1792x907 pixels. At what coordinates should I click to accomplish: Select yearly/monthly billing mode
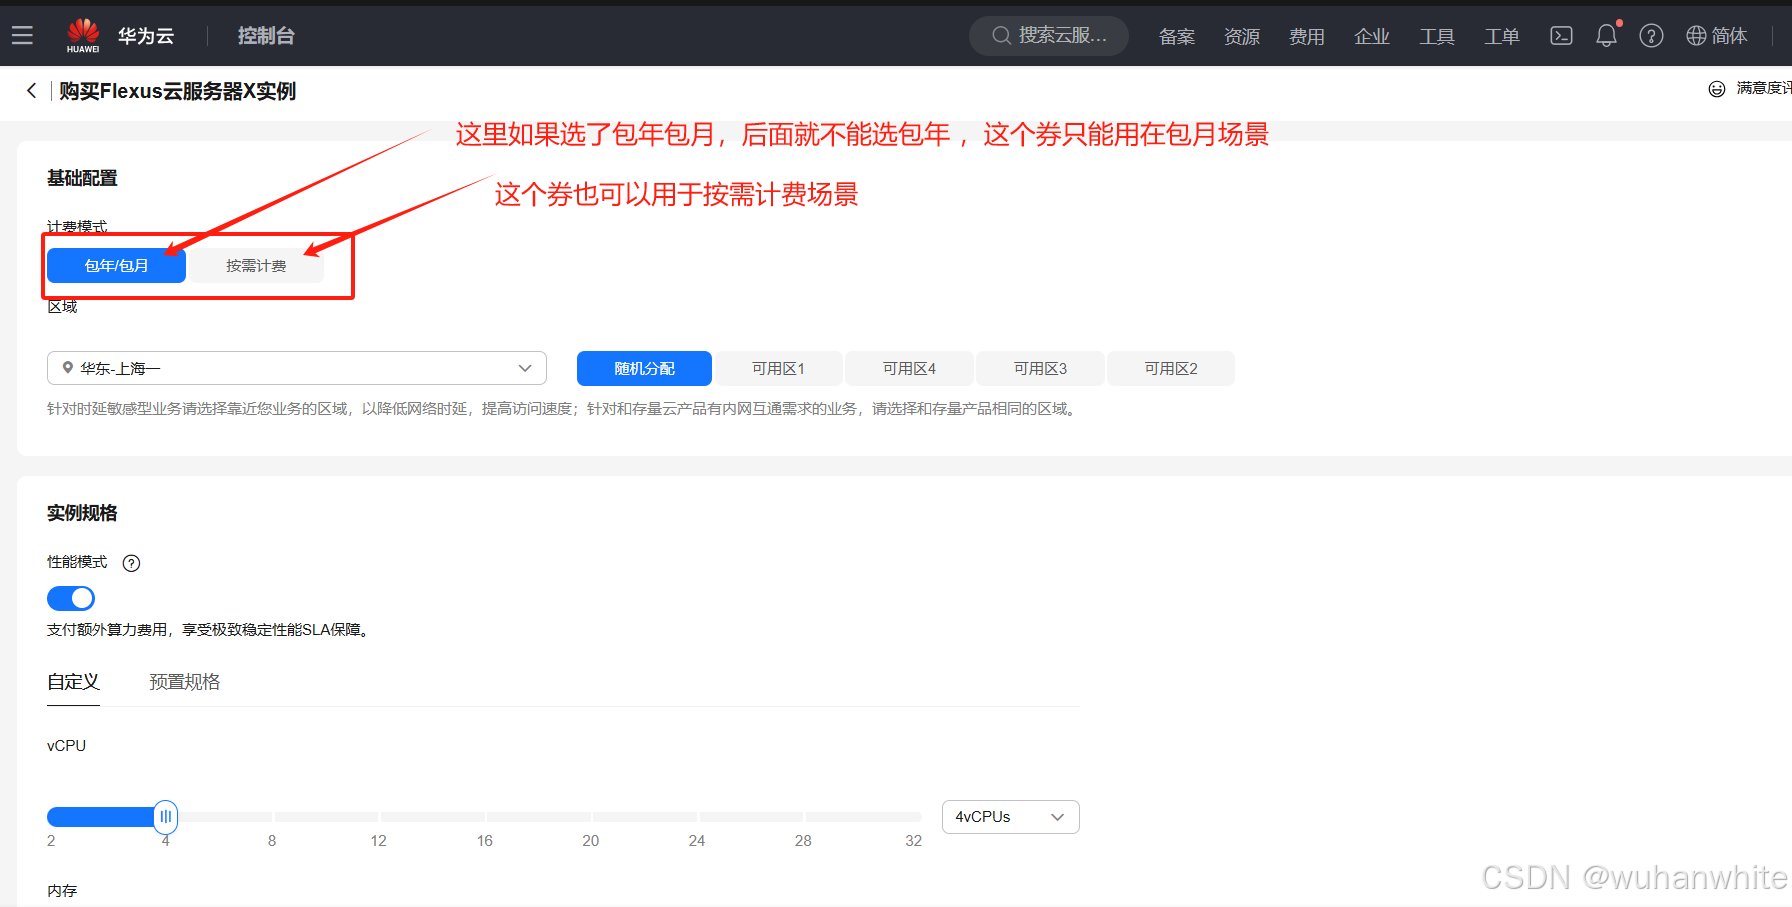[x=116, y=266]
